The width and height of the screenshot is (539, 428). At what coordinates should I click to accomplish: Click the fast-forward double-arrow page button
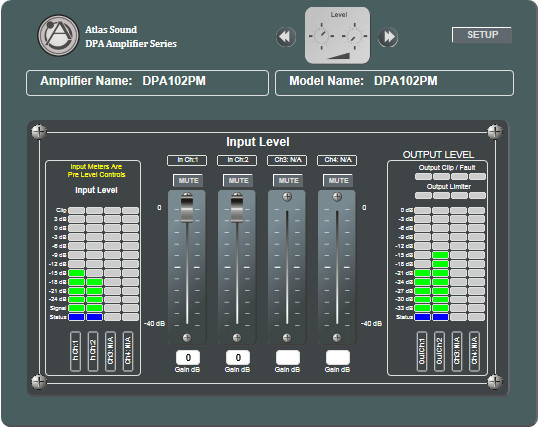(388, 36)
